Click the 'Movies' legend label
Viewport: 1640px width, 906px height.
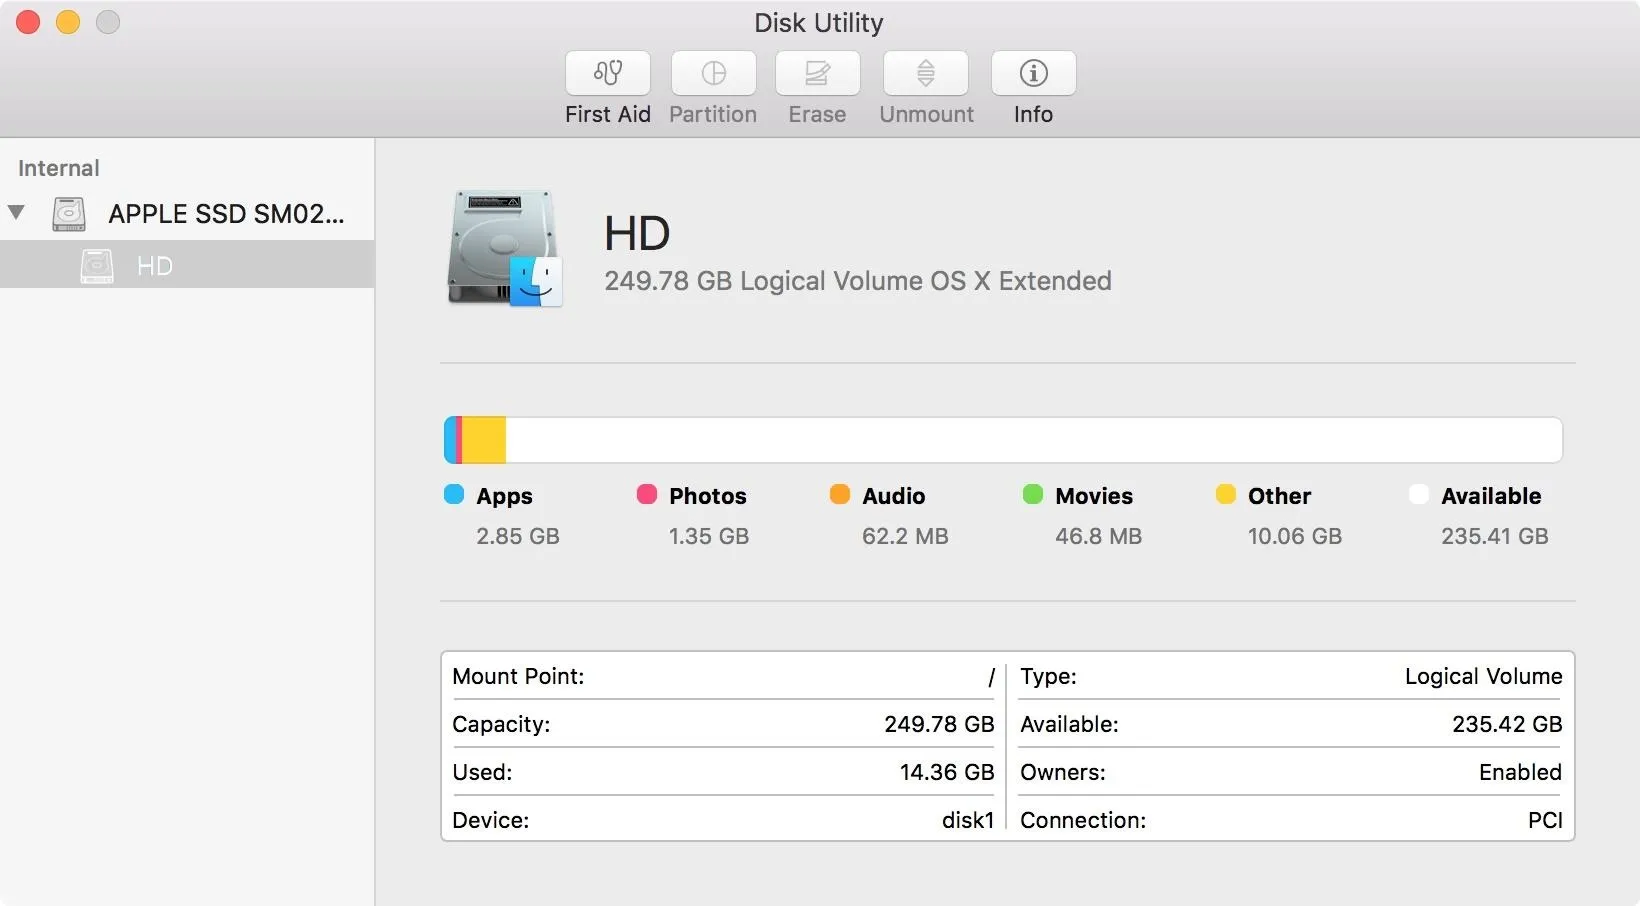coord(1094,496)
